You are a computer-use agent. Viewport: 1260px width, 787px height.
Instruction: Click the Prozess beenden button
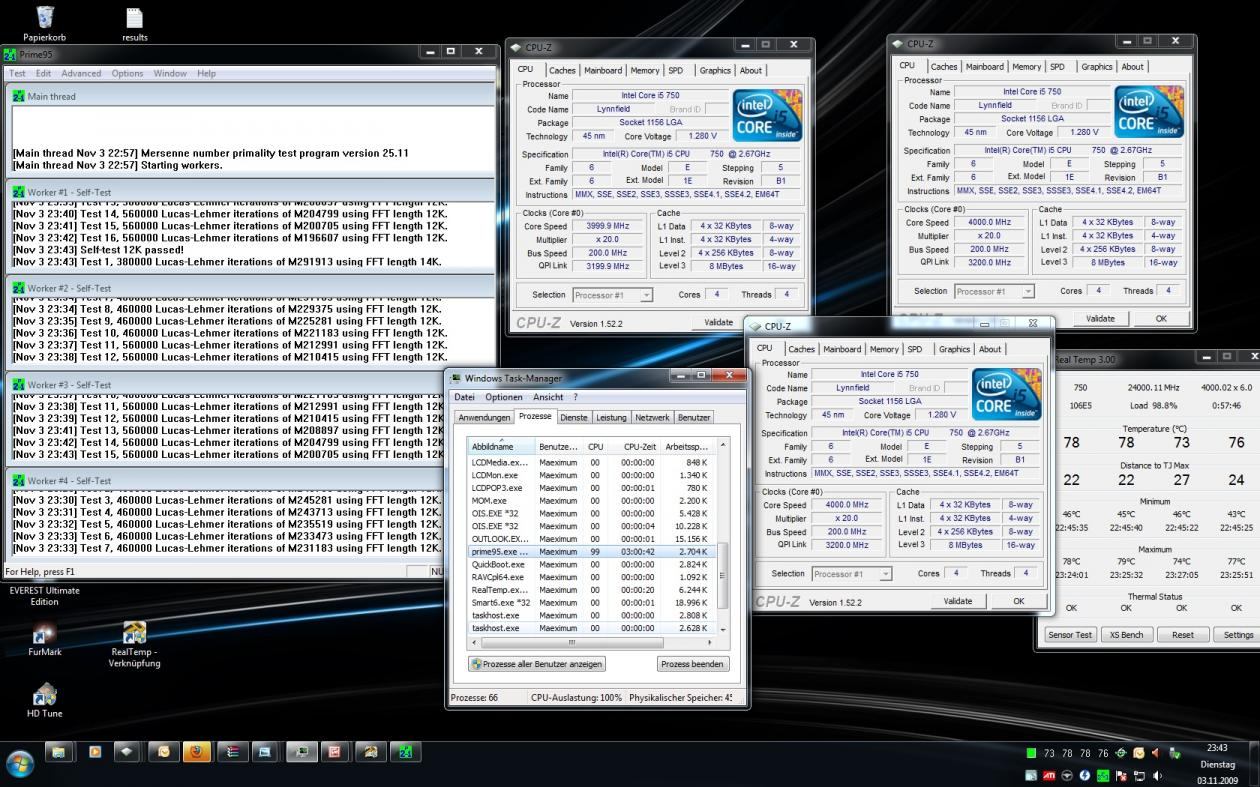tap(693, 664)
